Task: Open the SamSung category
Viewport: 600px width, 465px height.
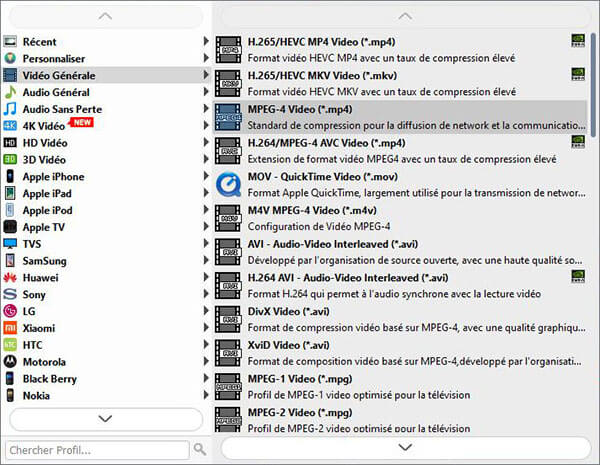Action: 106,261
